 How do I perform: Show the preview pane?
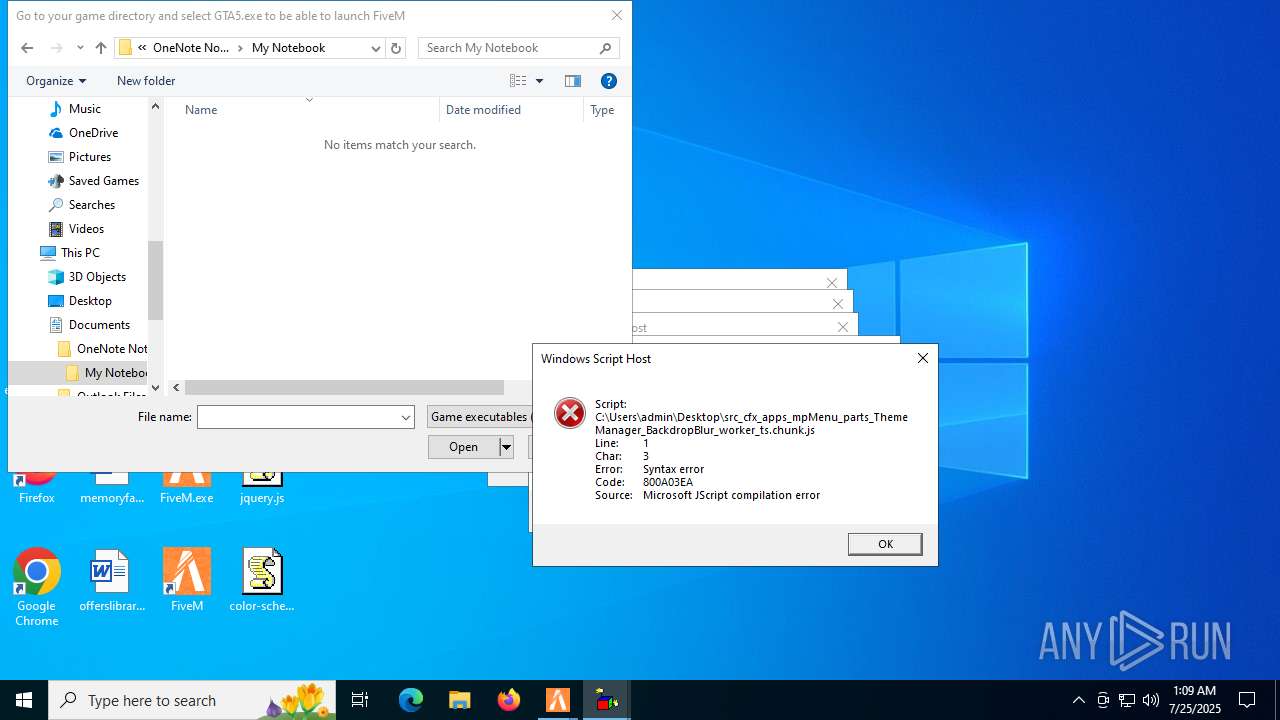pos(573,81)
